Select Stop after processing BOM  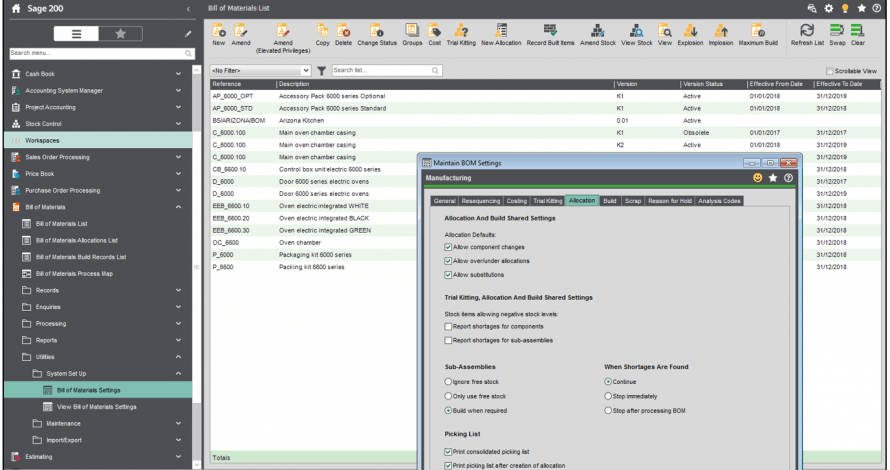pyautogui.click(x=608, y=410)
